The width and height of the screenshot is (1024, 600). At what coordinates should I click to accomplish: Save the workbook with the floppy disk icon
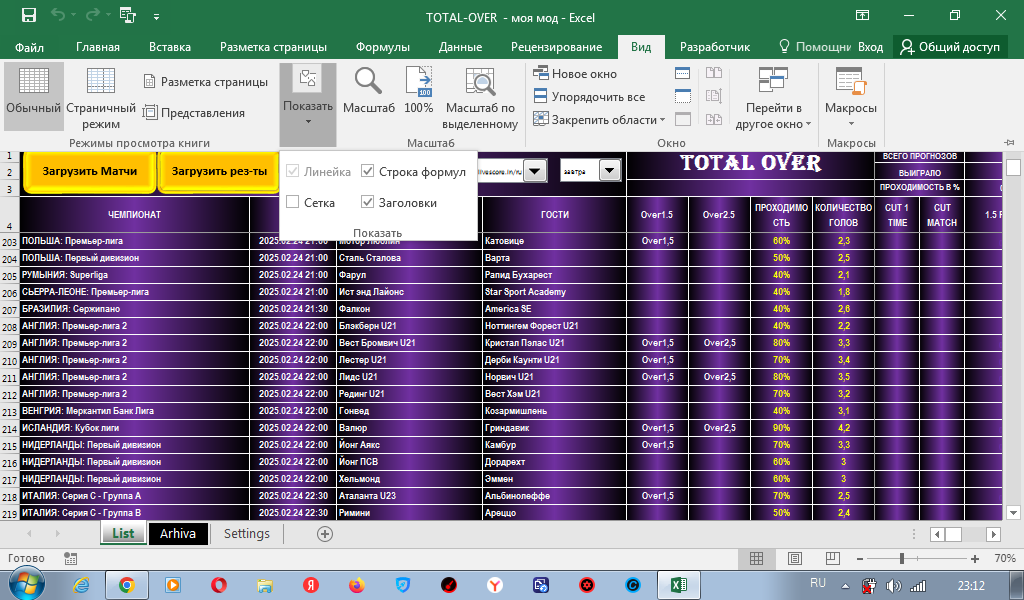click(x=29, y=16)
